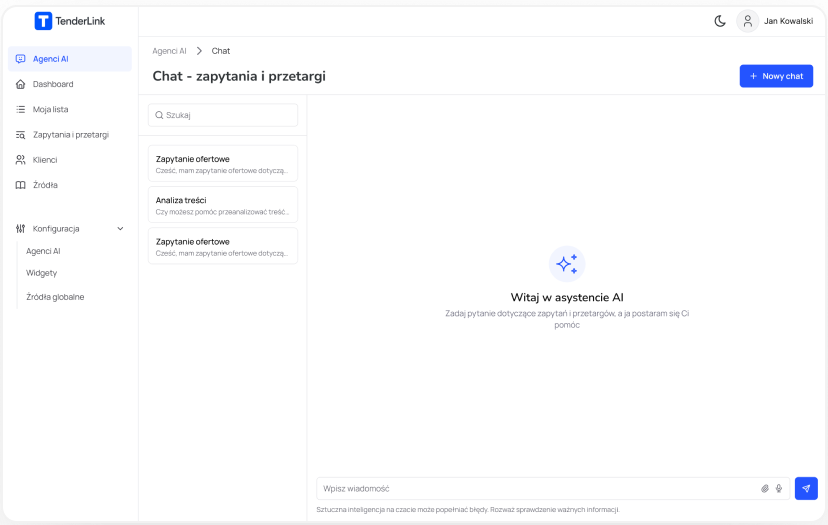Click the Dashboard home icon
The height and width of the screenshot is (525, 828).
pyautogui.click(x=21, y=84)
